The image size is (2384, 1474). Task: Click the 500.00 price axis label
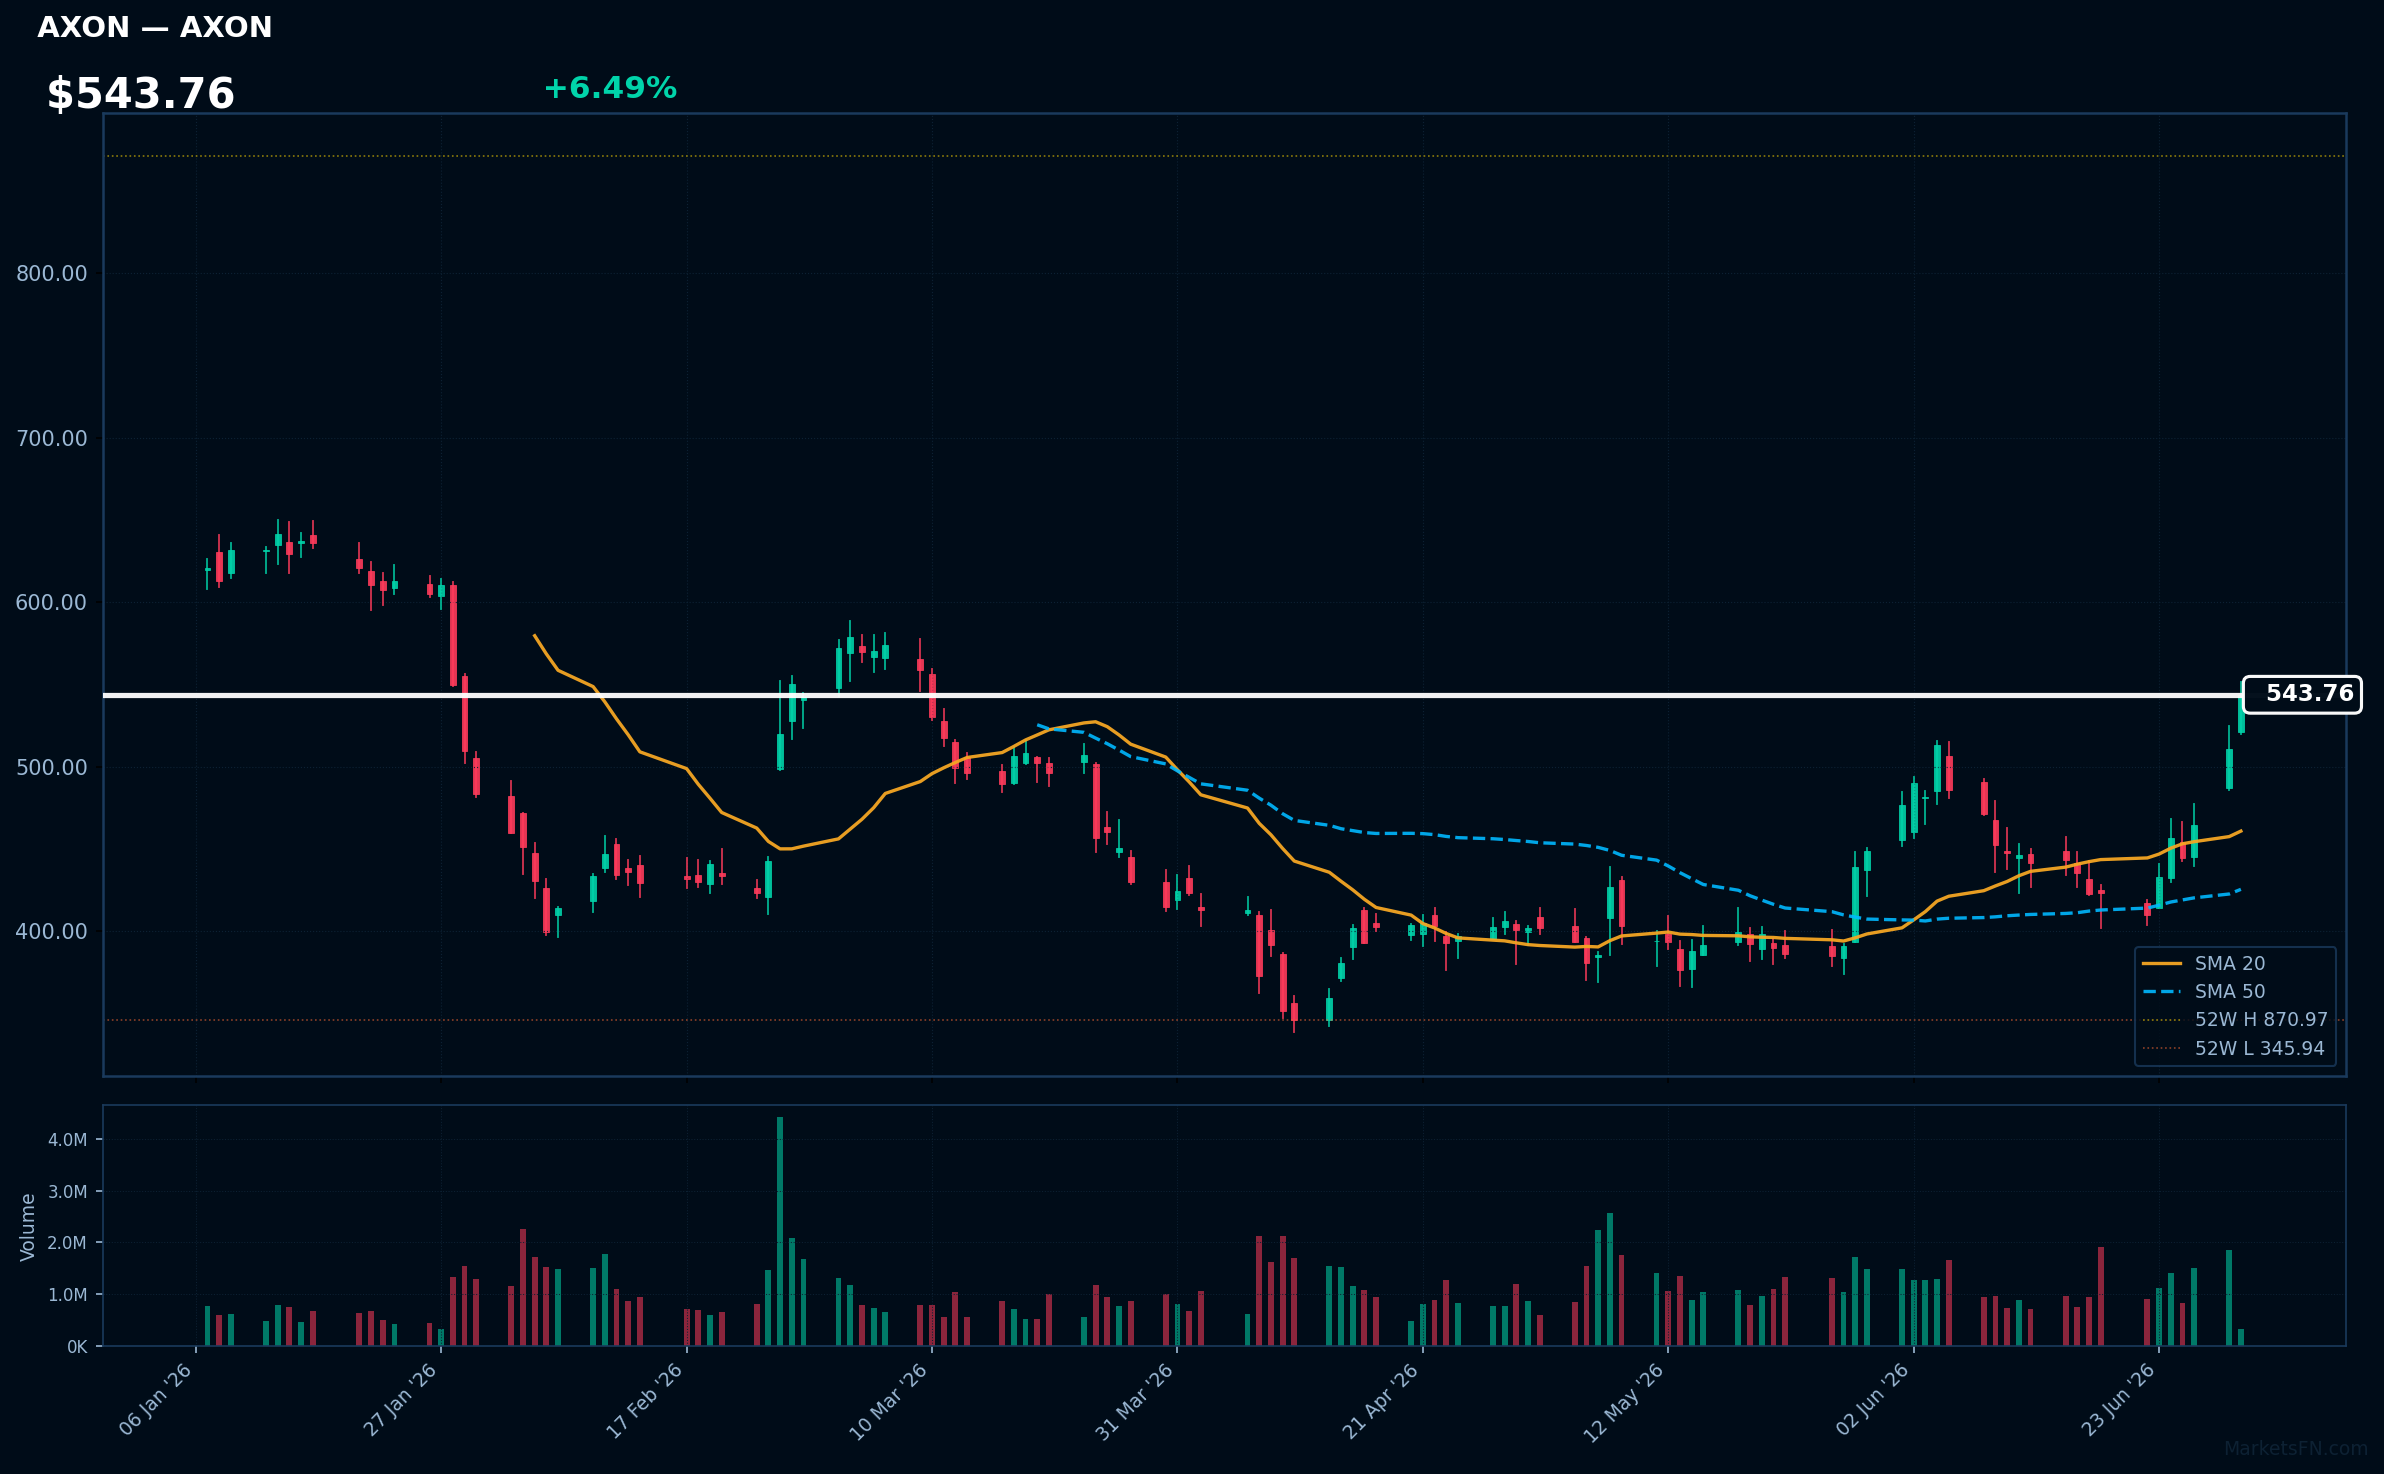(52, 767)
